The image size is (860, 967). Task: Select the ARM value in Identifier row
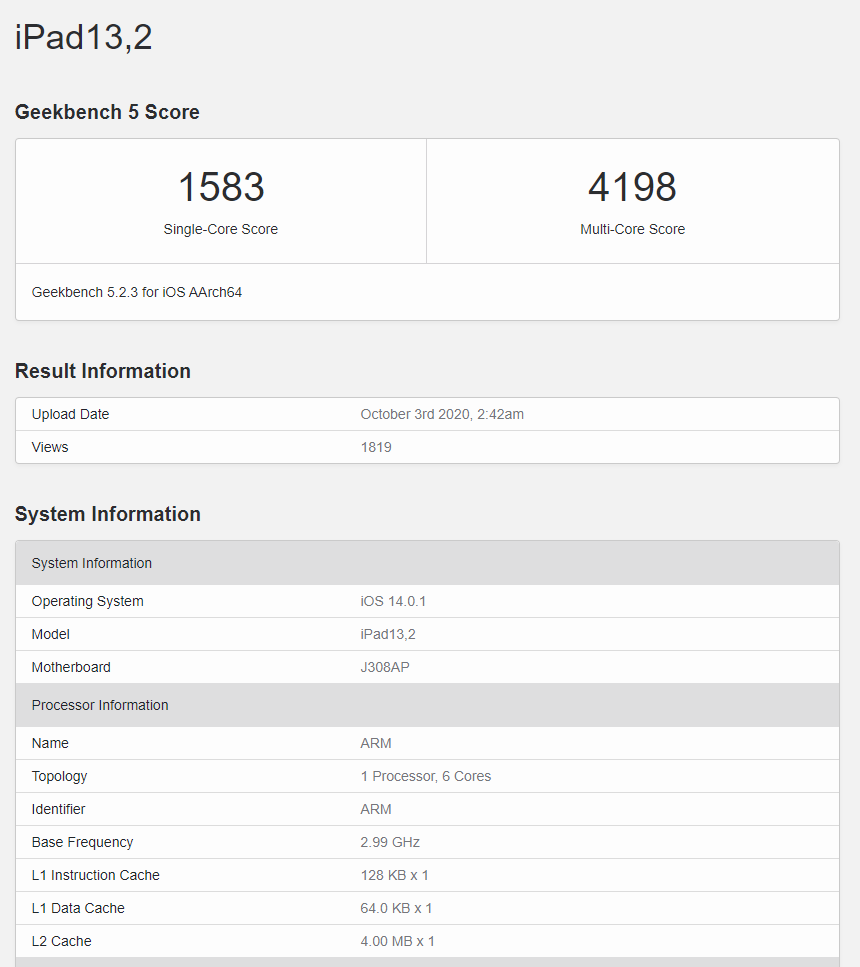click(x=376, y=809)
